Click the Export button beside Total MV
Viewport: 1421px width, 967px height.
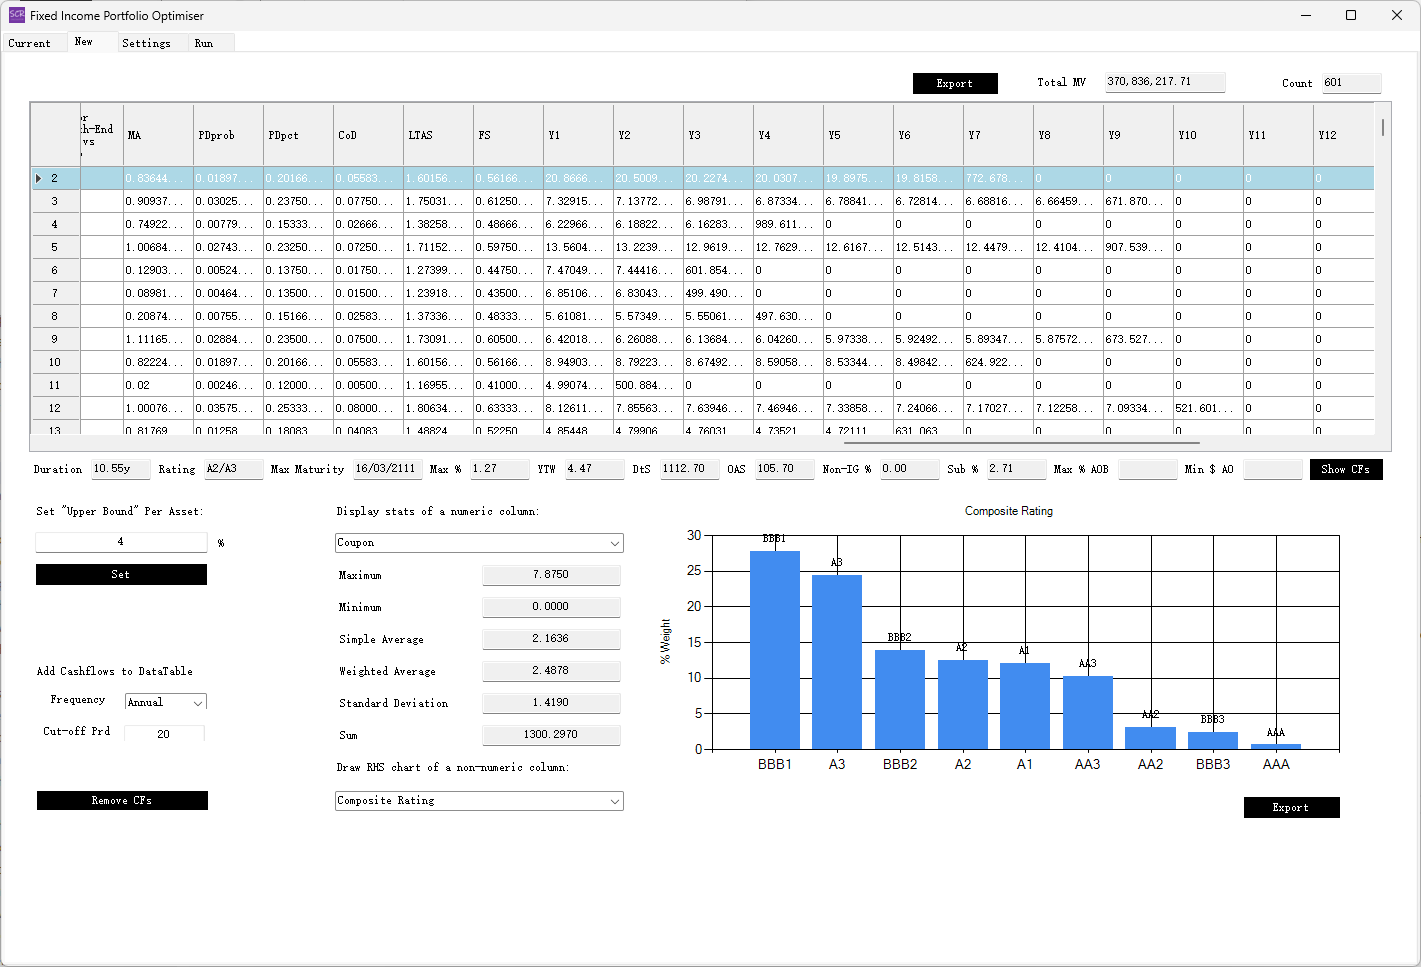pos(954,84)
